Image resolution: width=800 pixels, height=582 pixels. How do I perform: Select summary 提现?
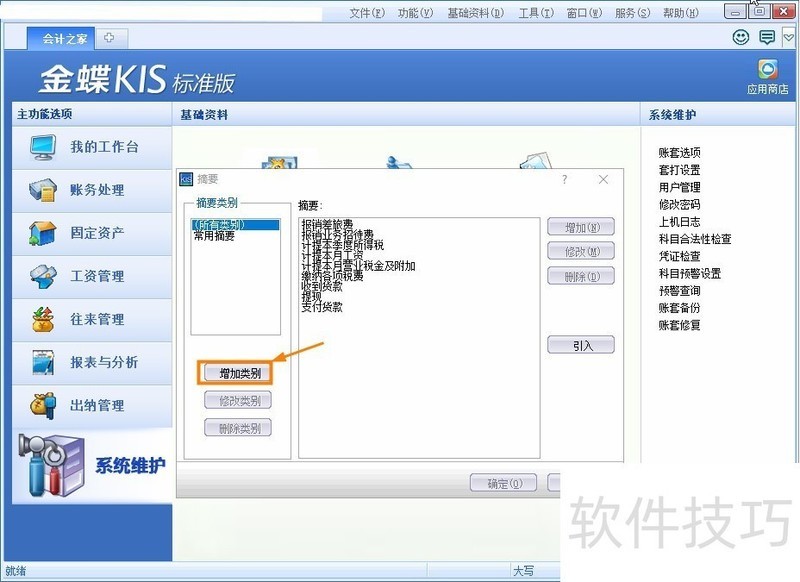(x=312, y=296)
